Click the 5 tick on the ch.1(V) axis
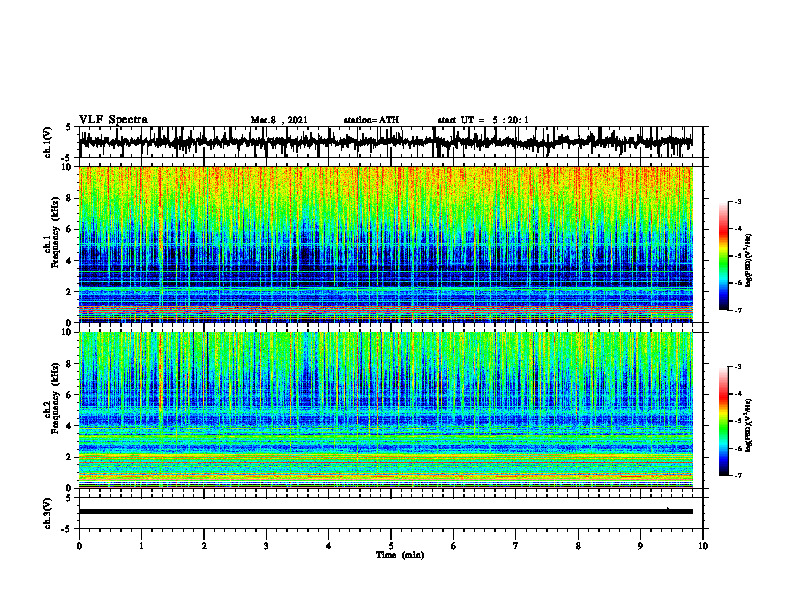This screenshot has height=612, width=792. 68,127
